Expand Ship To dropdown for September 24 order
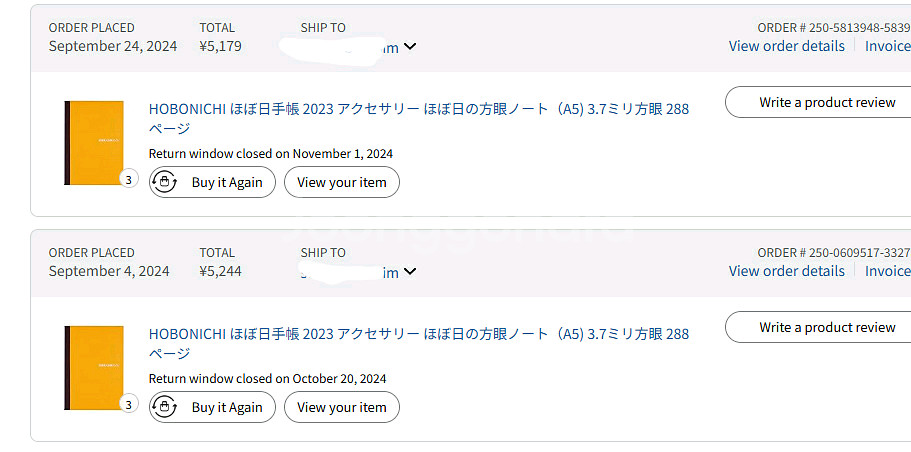911x452 pixels. (x=410, y=46)
